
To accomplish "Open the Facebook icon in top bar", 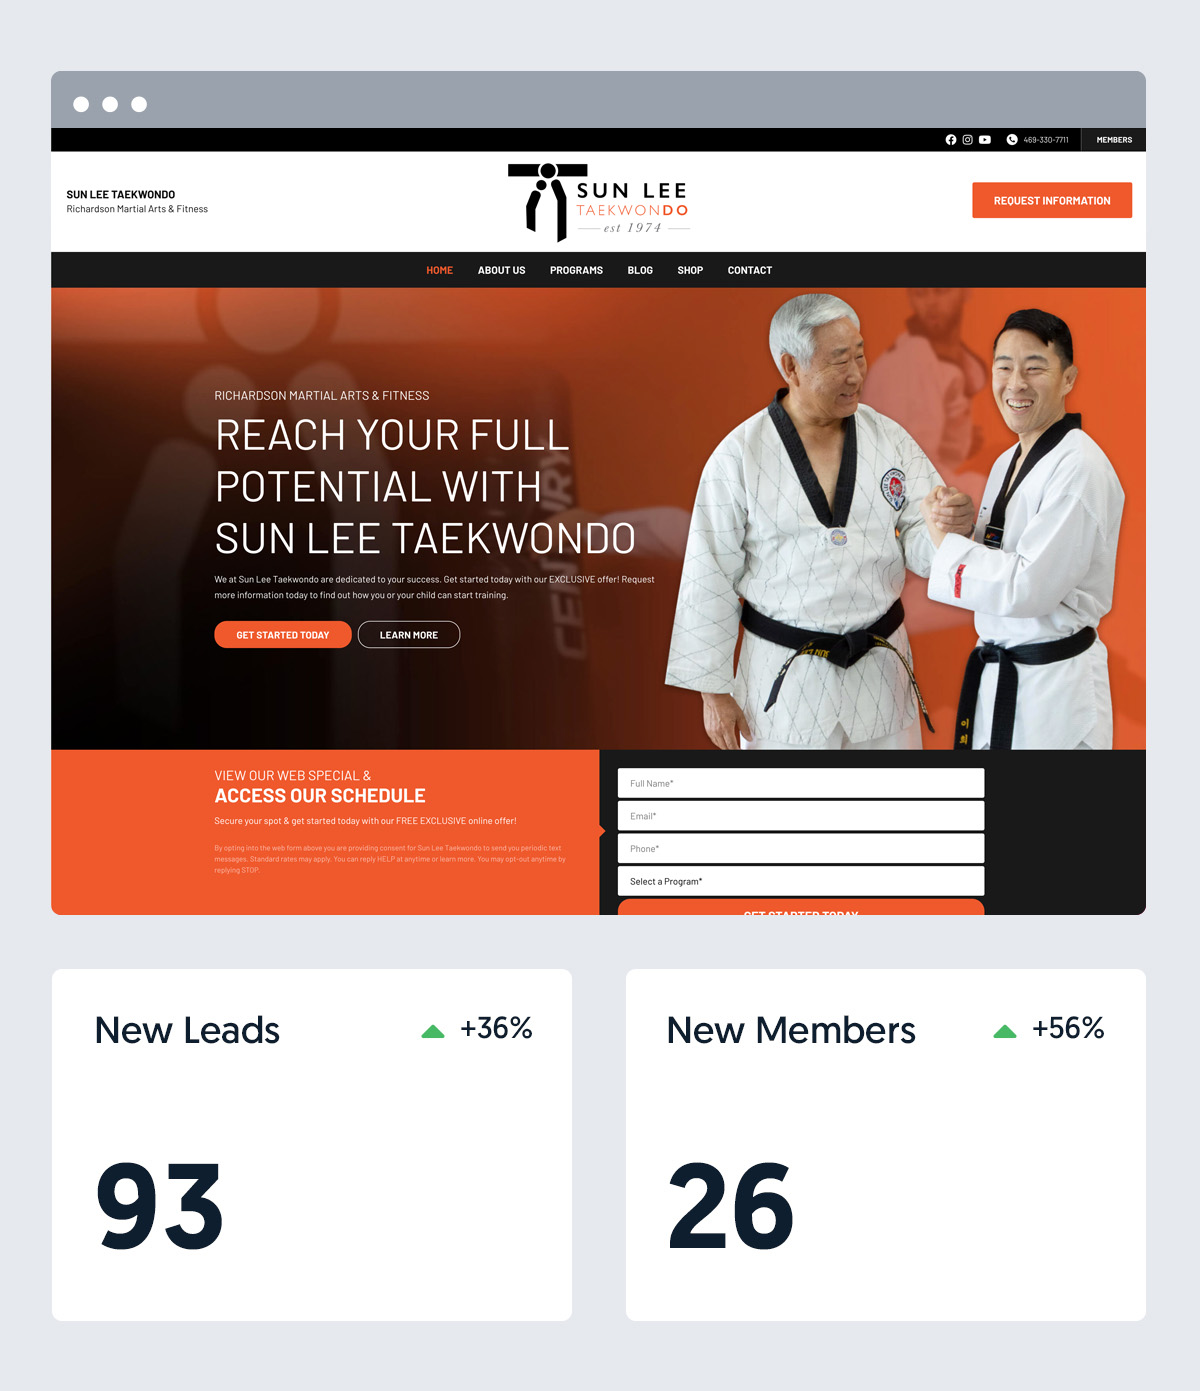I will pos(951,140).
